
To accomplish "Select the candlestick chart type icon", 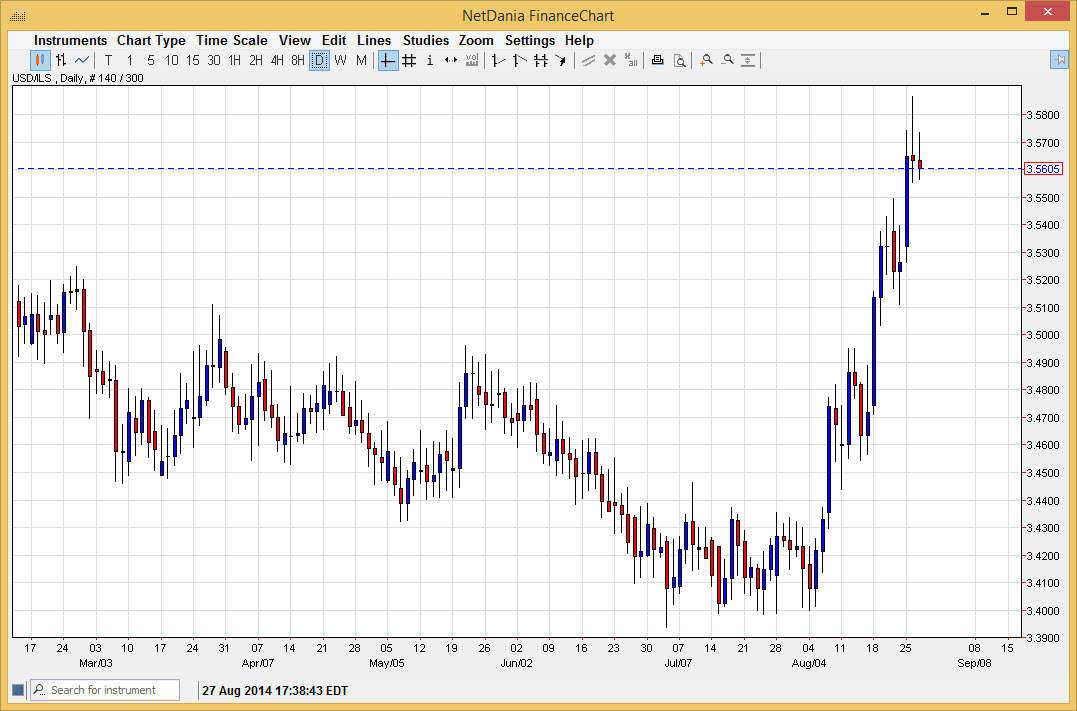I will (40, 60).
